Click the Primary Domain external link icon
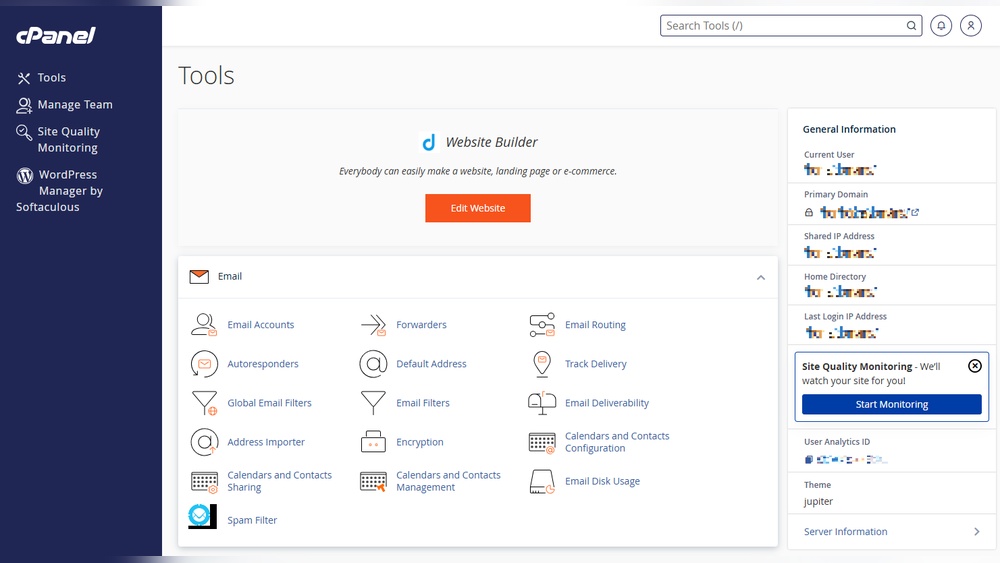 tap(915, 212)
